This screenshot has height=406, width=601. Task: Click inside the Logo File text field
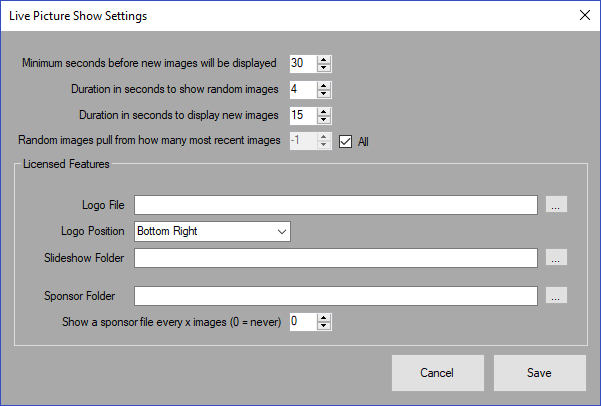pos(336,205)
